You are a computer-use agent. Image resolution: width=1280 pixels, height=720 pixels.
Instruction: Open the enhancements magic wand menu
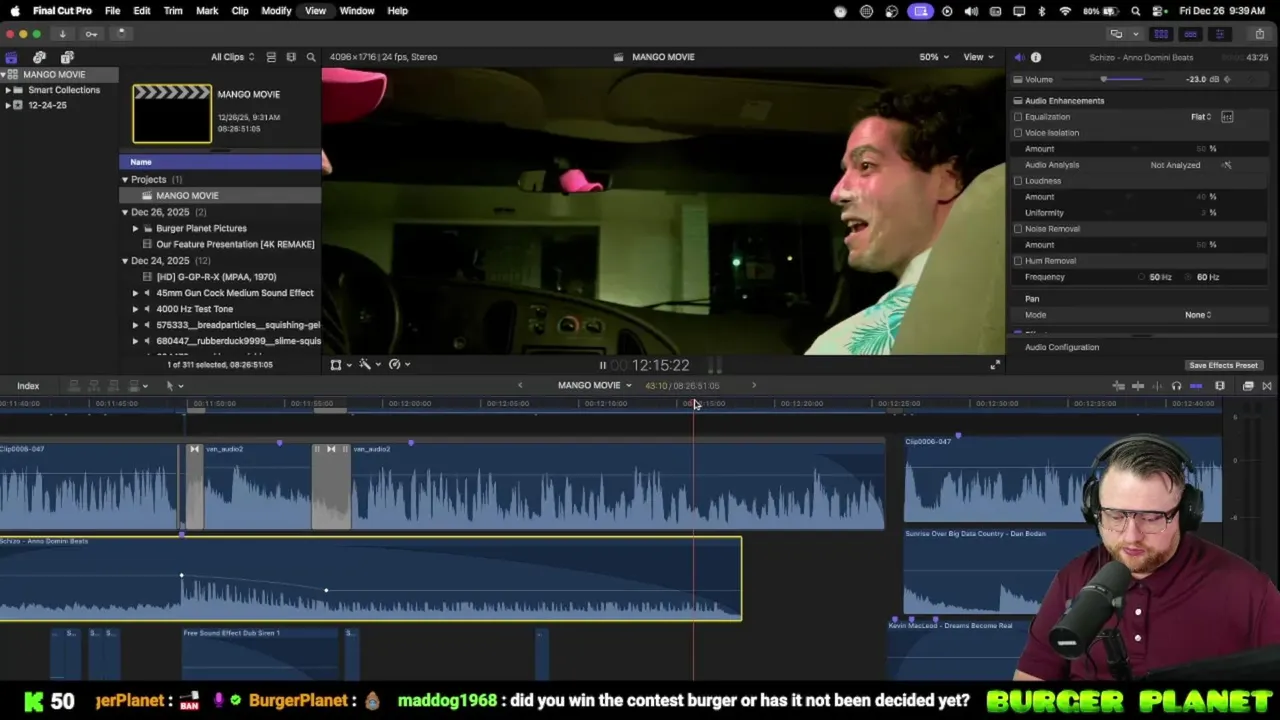[x=369, y=365]
